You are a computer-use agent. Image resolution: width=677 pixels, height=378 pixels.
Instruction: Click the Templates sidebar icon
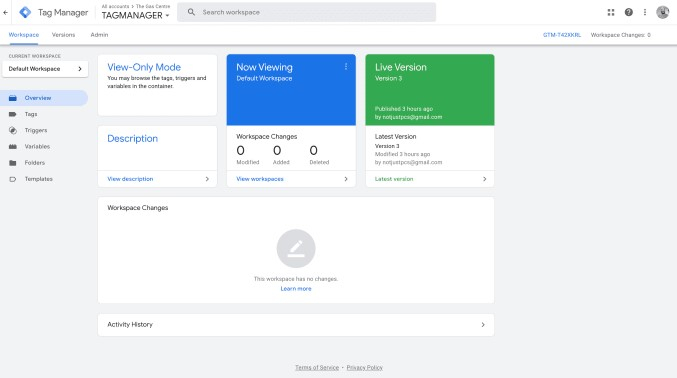click(13, 179)
